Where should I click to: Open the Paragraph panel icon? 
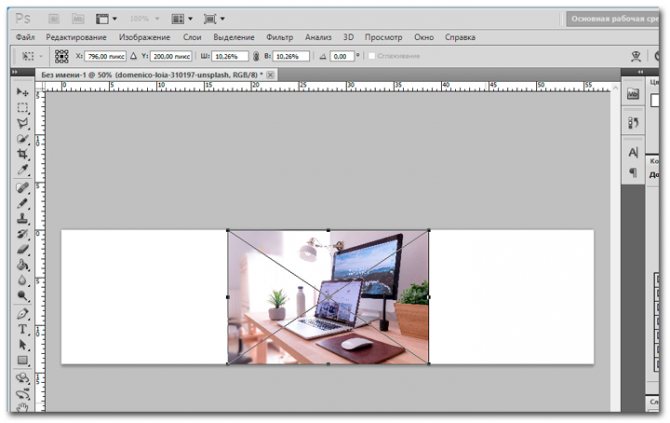tap(633, 172)
